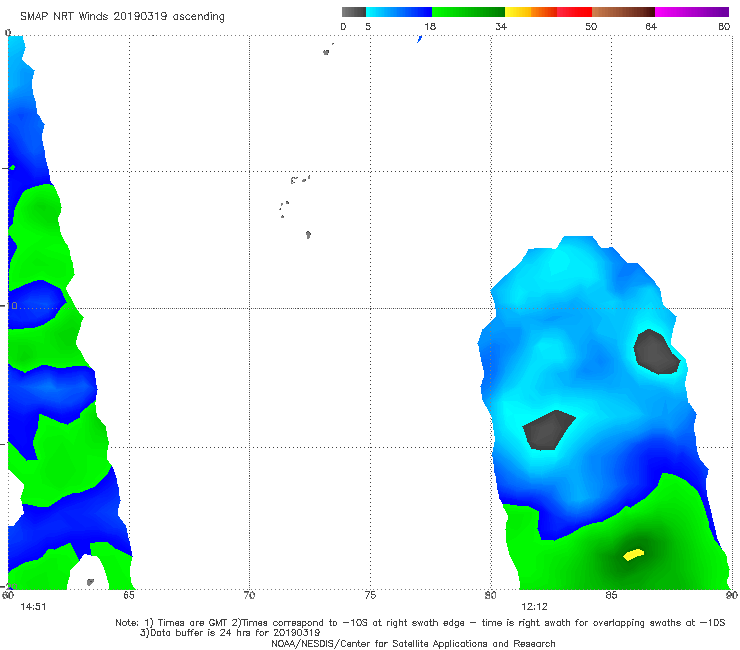Image resolution: width=740 pixels, height=650 pixels.
Task: Click the swath time "14:51"
Action: point(33,607)
